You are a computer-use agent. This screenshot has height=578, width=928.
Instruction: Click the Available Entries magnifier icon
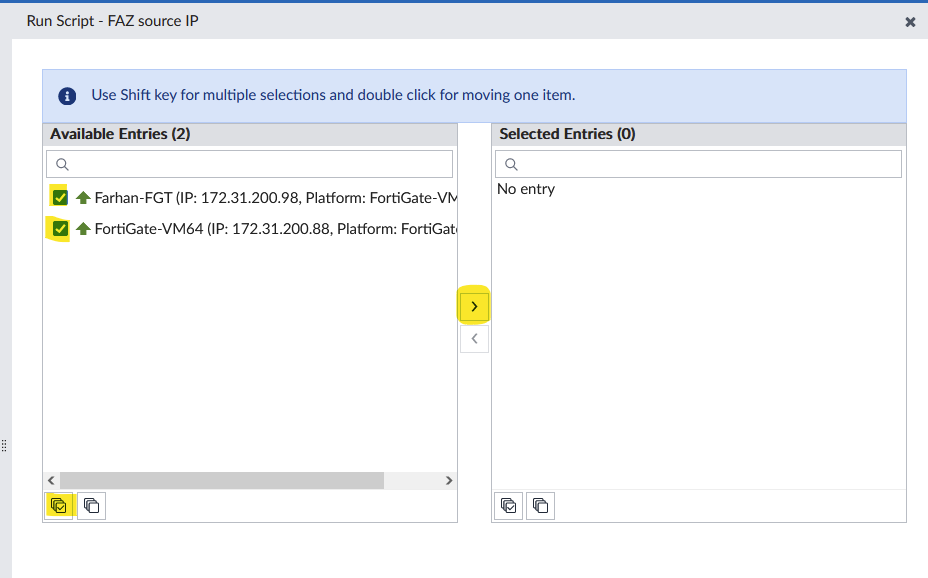point(62,164)
